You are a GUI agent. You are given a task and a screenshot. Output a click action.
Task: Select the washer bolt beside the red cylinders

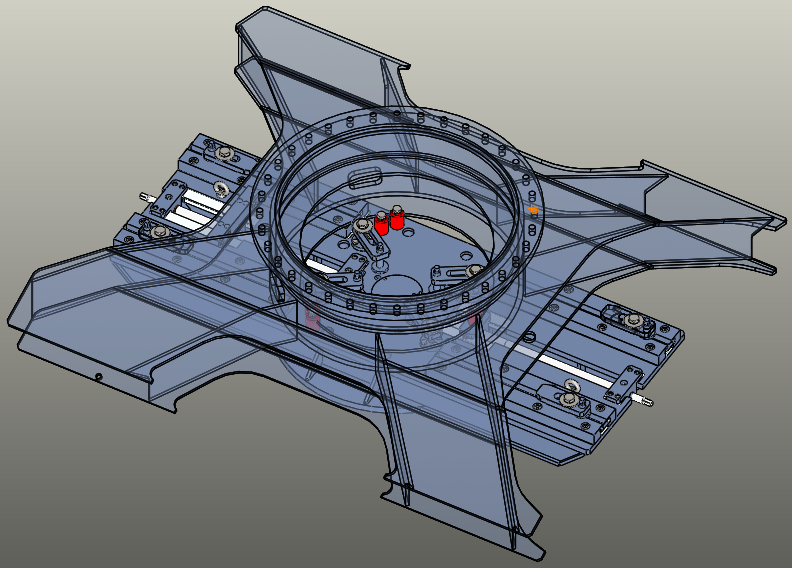click(363, 225)
